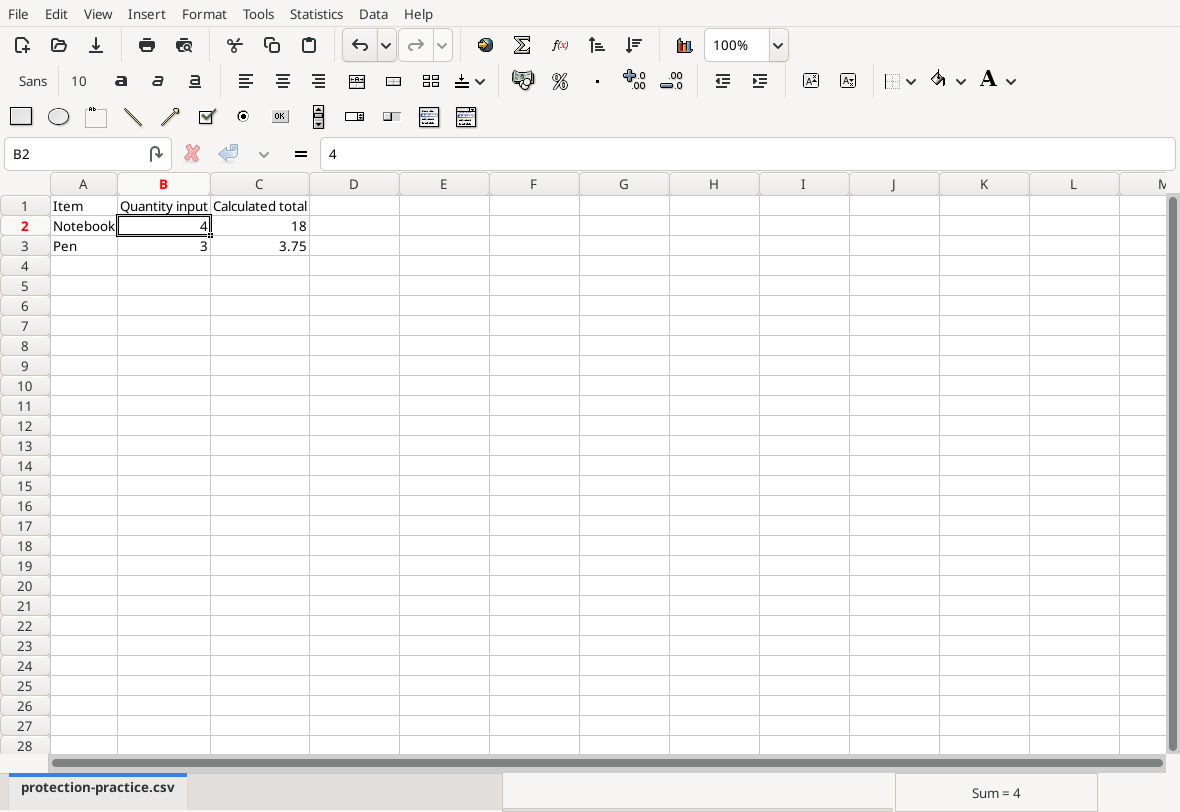Save the current workbook
The width and height of the screenshot is (1180, 812).
pyautogui.click(x=96, y=45)
